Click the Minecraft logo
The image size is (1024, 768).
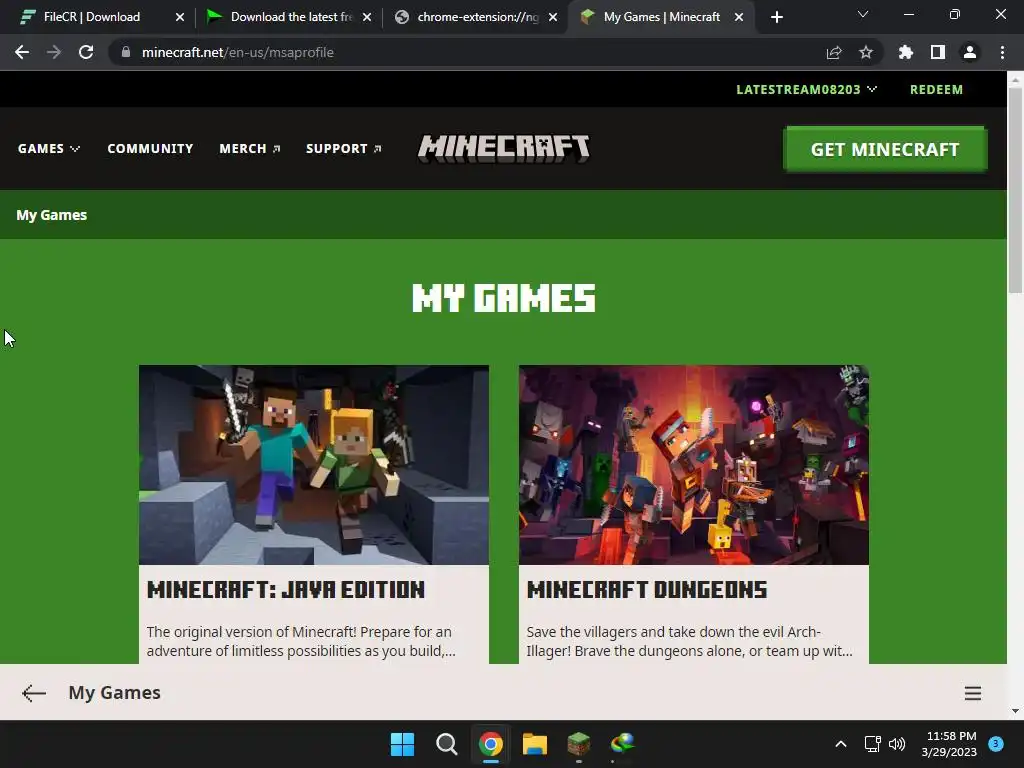coord(504,148)
